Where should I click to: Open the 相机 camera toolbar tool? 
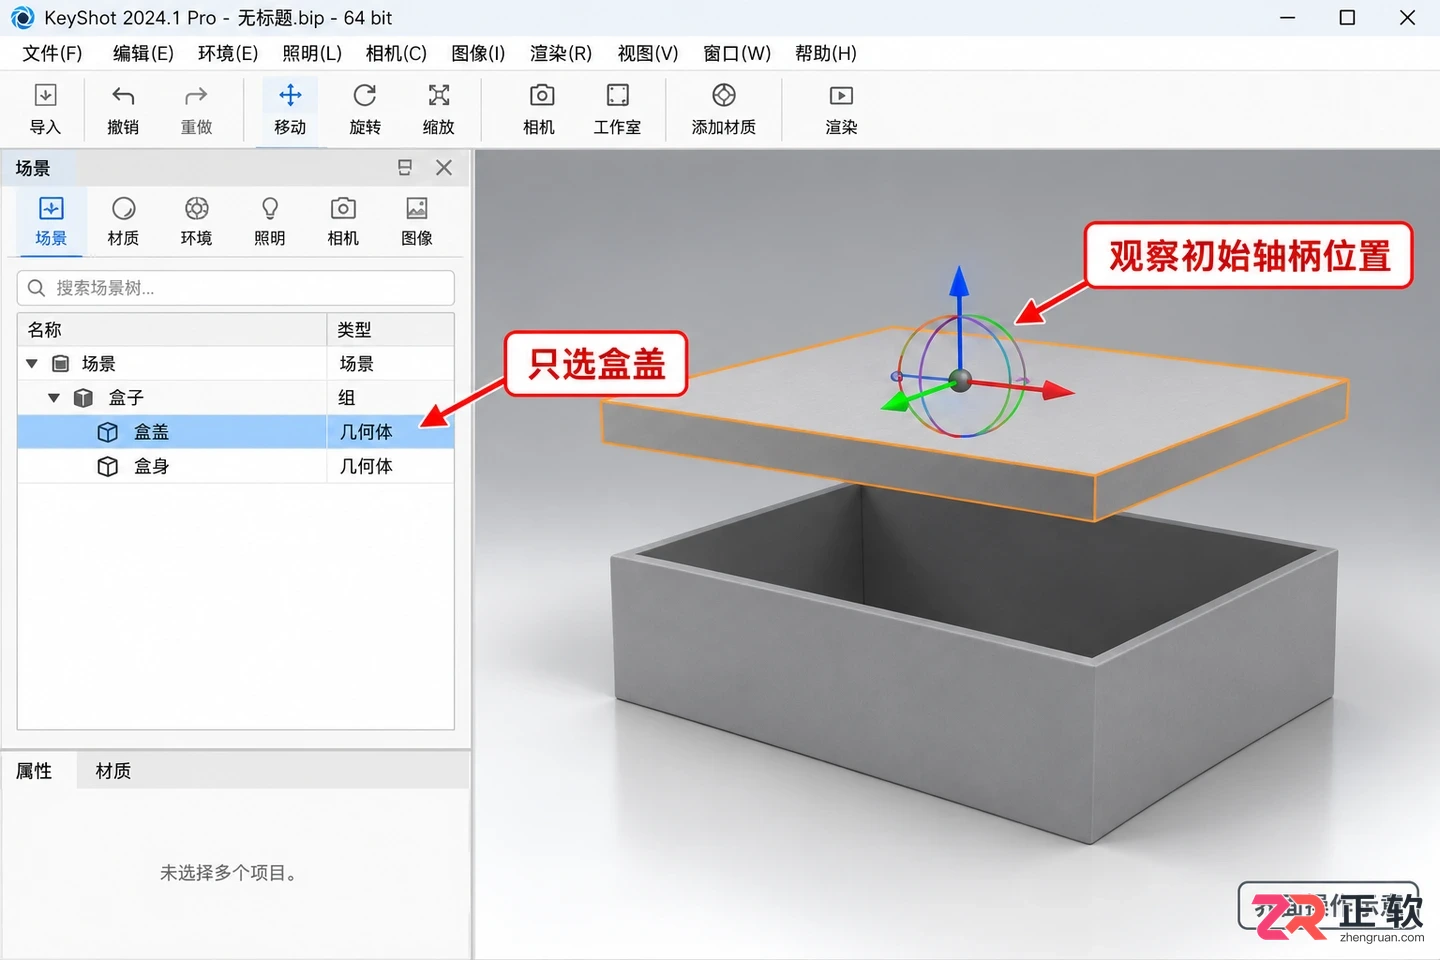(541, 109)
